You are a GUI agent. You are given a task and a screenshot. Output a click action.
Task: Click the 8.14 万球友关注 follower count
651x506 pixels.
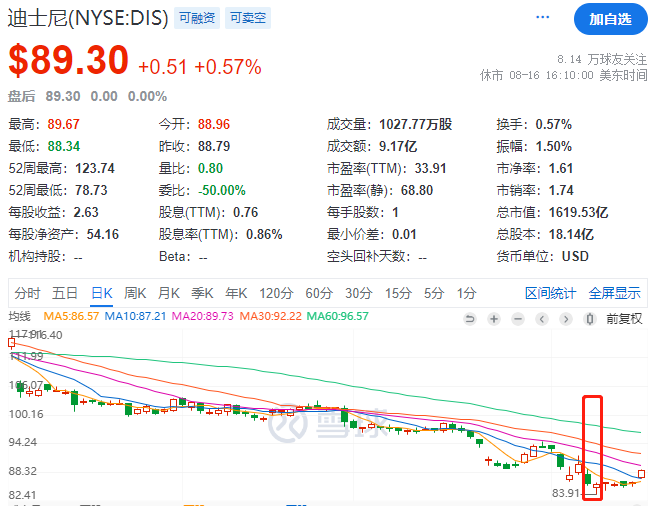pos(602,59)
